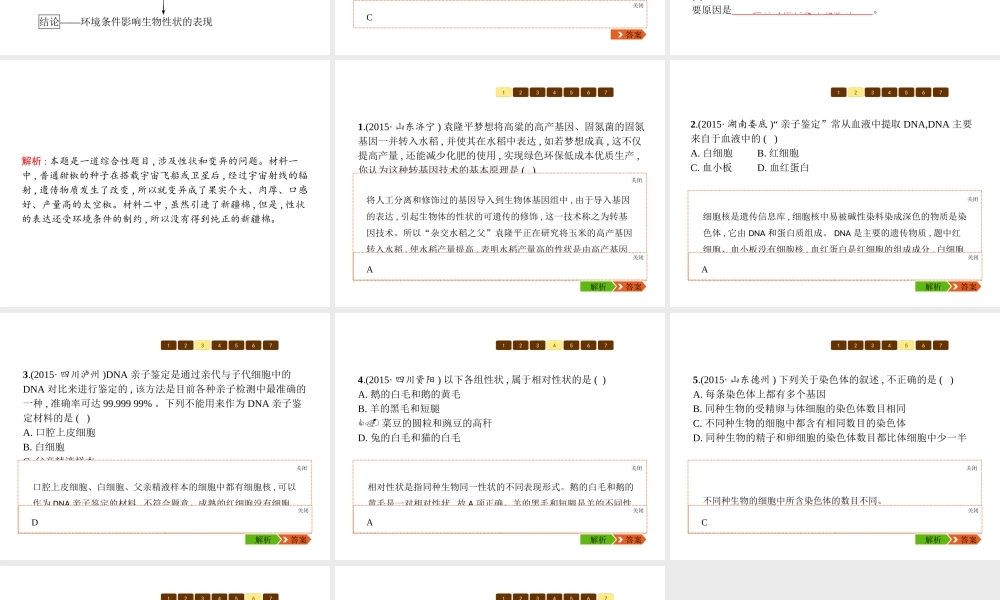
Task: Select option 'D. 兔的白毛和猫的白毛' in question 4
Action: [x=409, y=438]
